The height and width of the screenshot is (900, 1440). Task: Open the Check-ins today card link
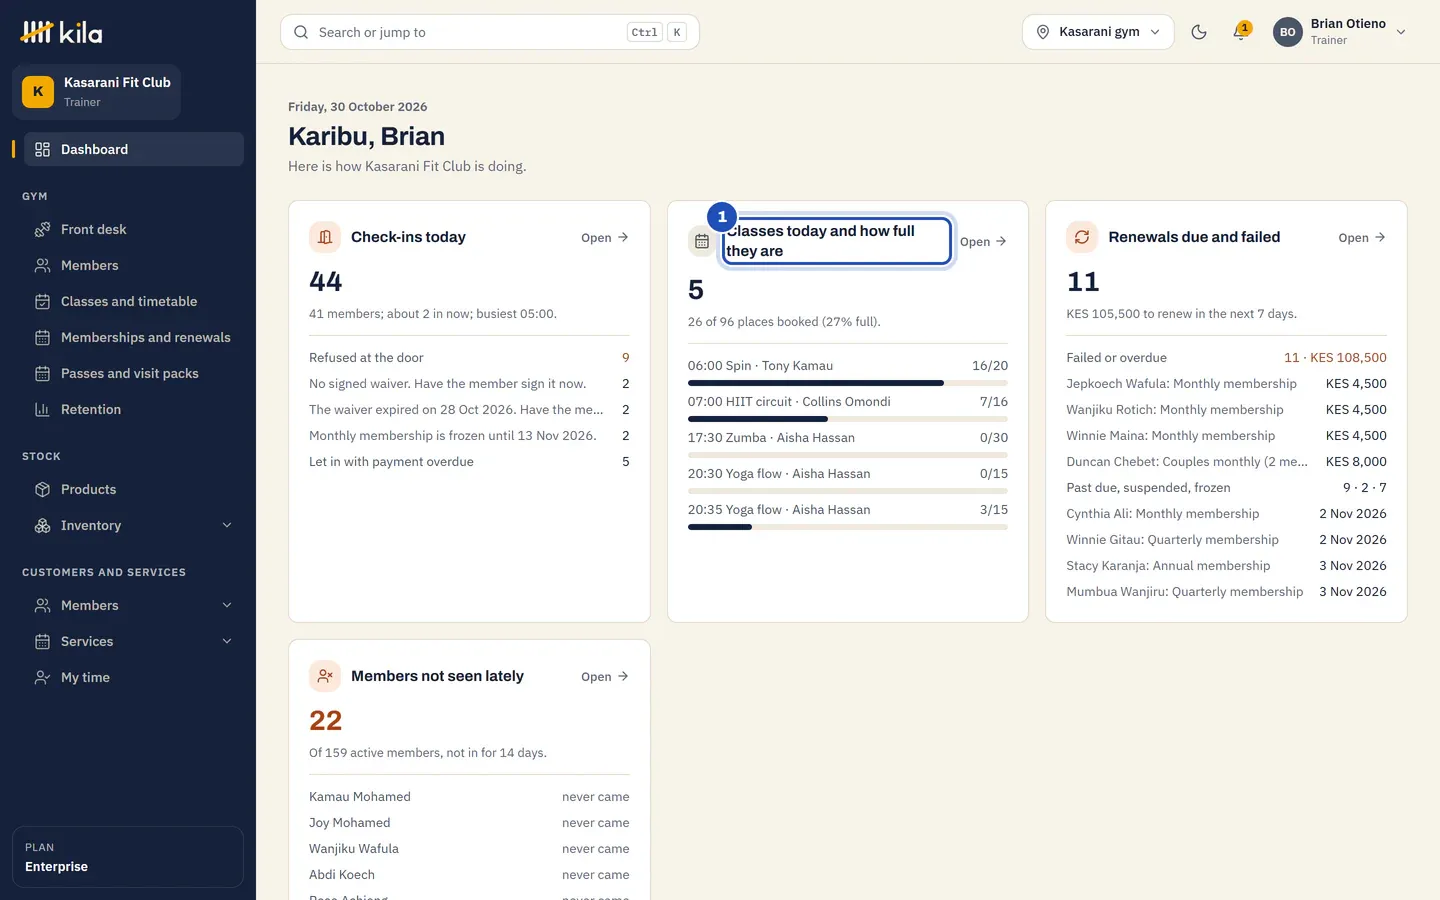(605, 237)
